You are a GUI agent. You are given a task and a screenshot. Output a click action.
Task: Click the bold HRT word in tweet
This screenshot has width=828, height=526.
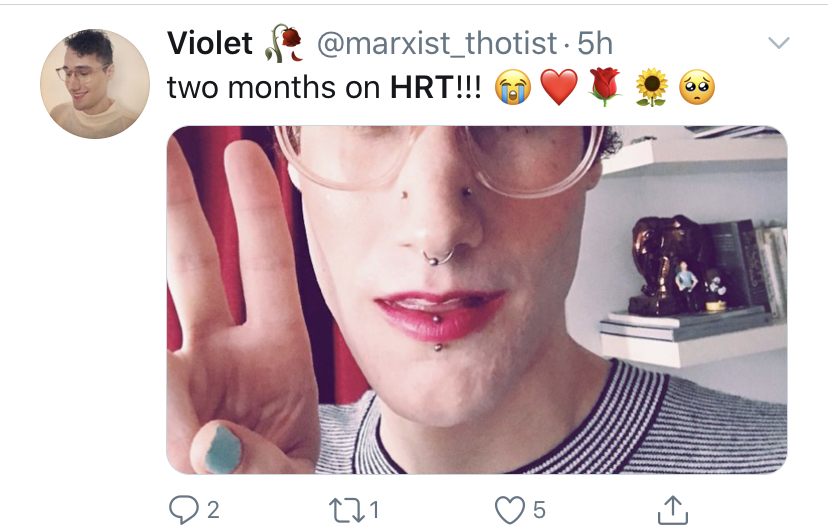pos(422,87)
